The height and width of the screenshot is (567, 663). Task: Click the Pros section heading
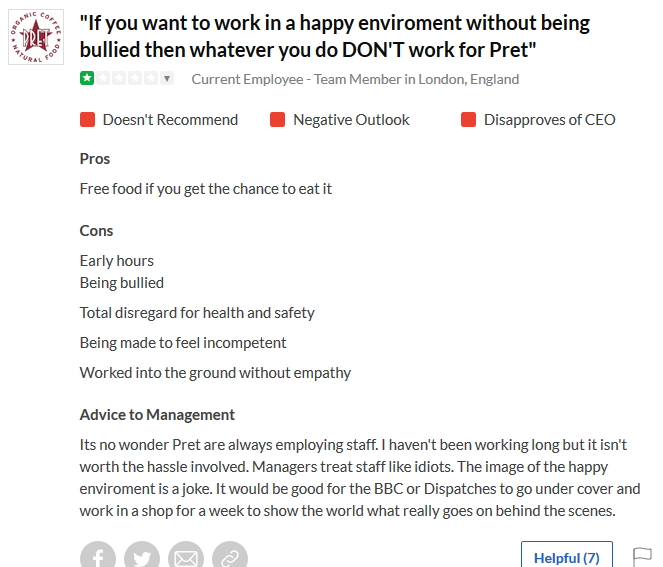coord(95,158)
